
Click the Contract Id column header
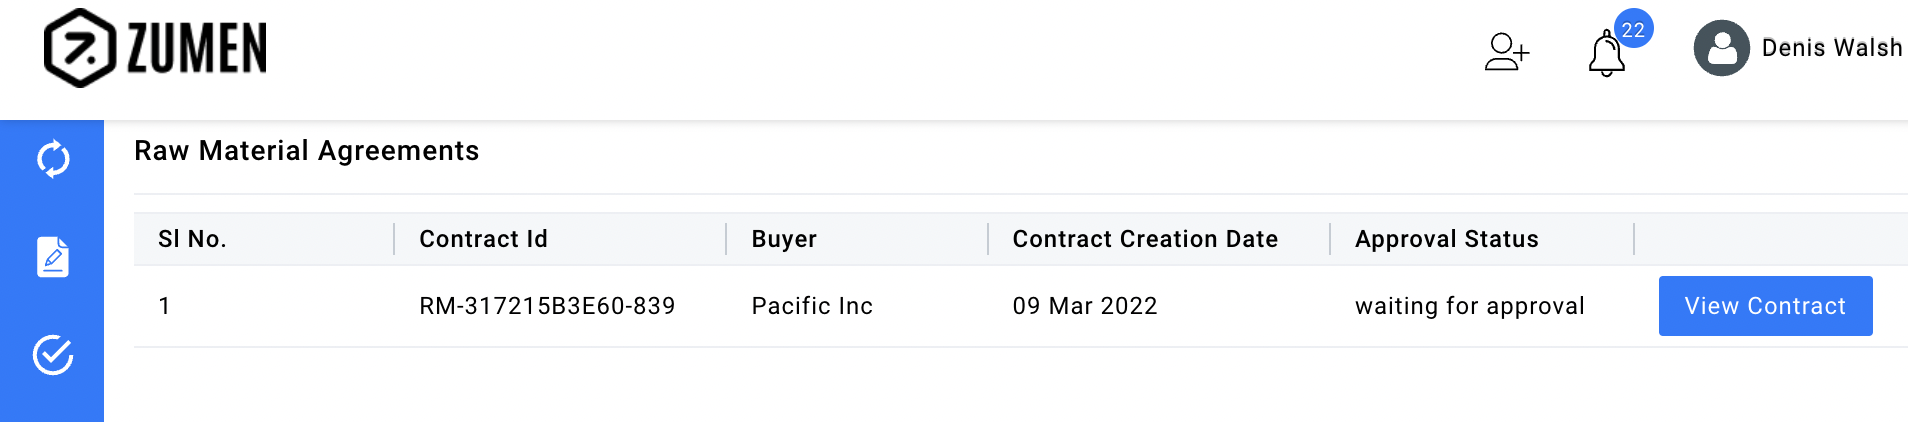tap(483, 239)
